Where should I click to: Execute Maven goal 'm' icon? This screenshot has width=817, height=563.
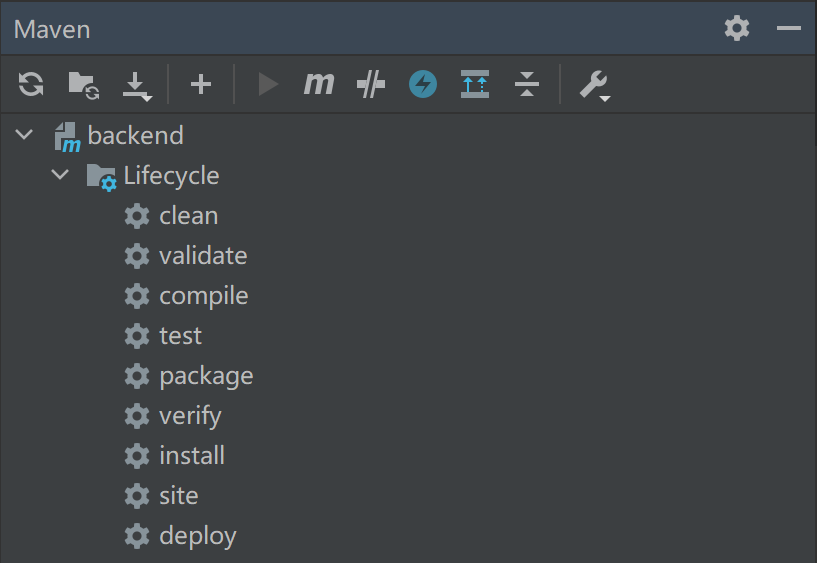[319, 83]
